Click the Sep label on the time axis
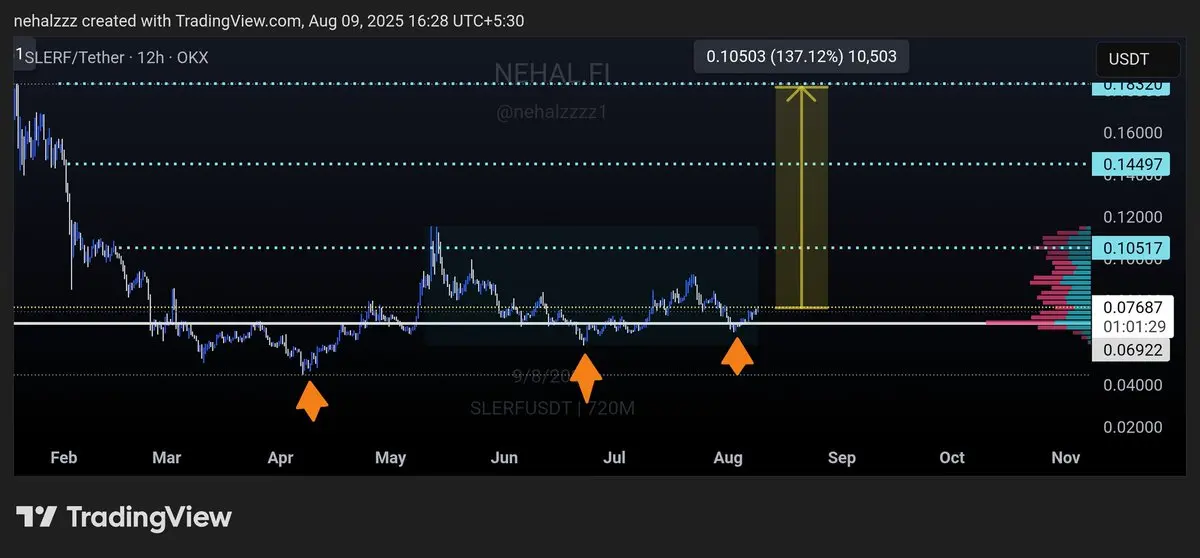Screen dimensions: 1200x558 point(842,458)
